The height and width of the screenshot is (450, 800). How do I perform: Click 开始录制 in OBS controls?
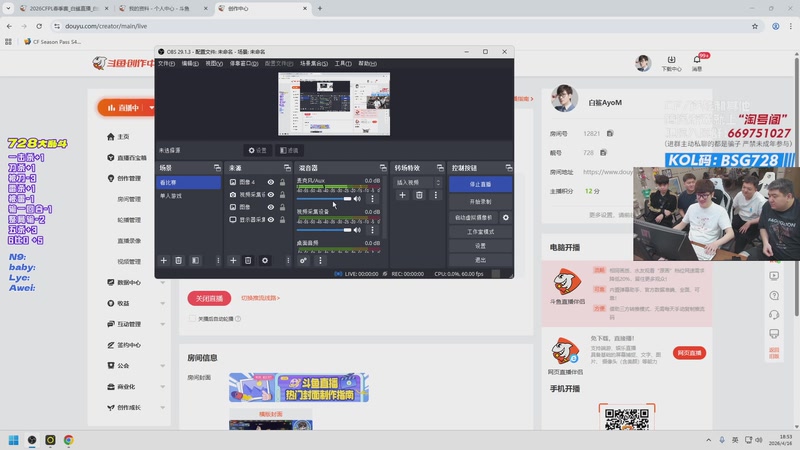(x=481, y=202)
